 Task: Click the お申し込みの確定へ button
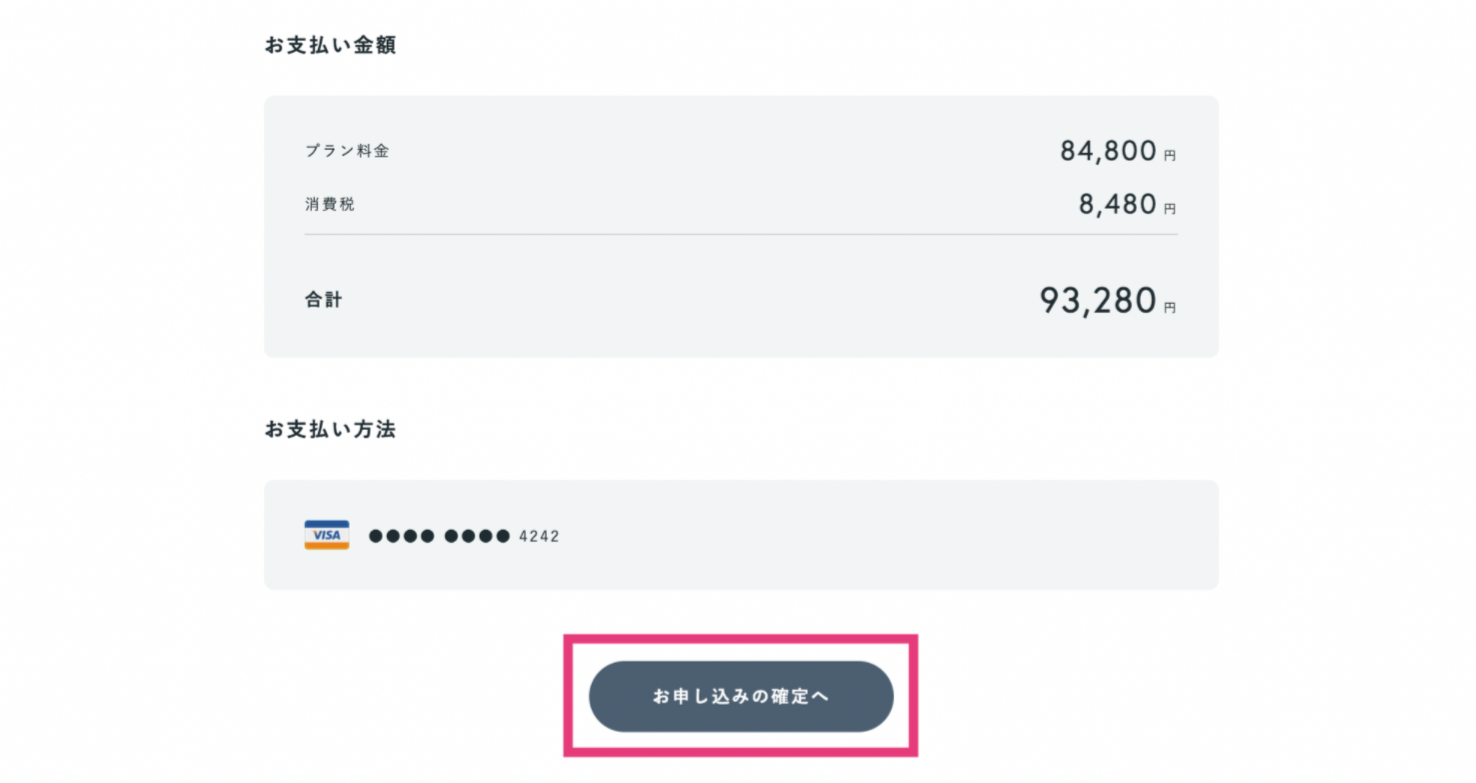741,696
